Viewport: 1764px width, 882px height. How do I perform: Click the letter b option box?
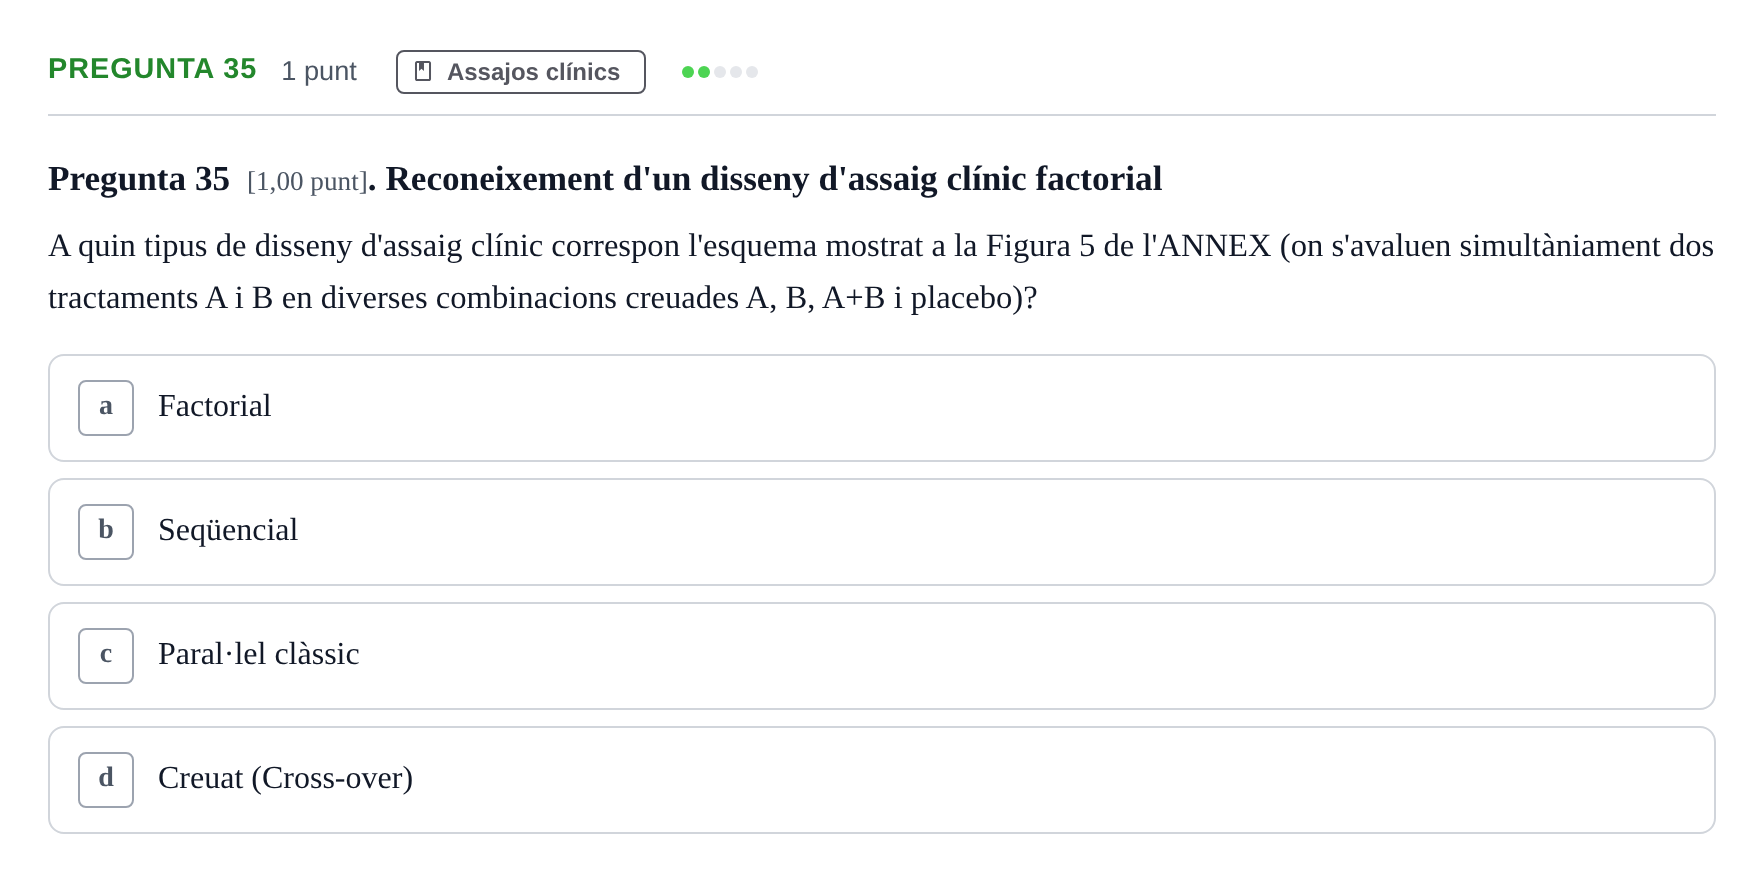click(106, 532)
